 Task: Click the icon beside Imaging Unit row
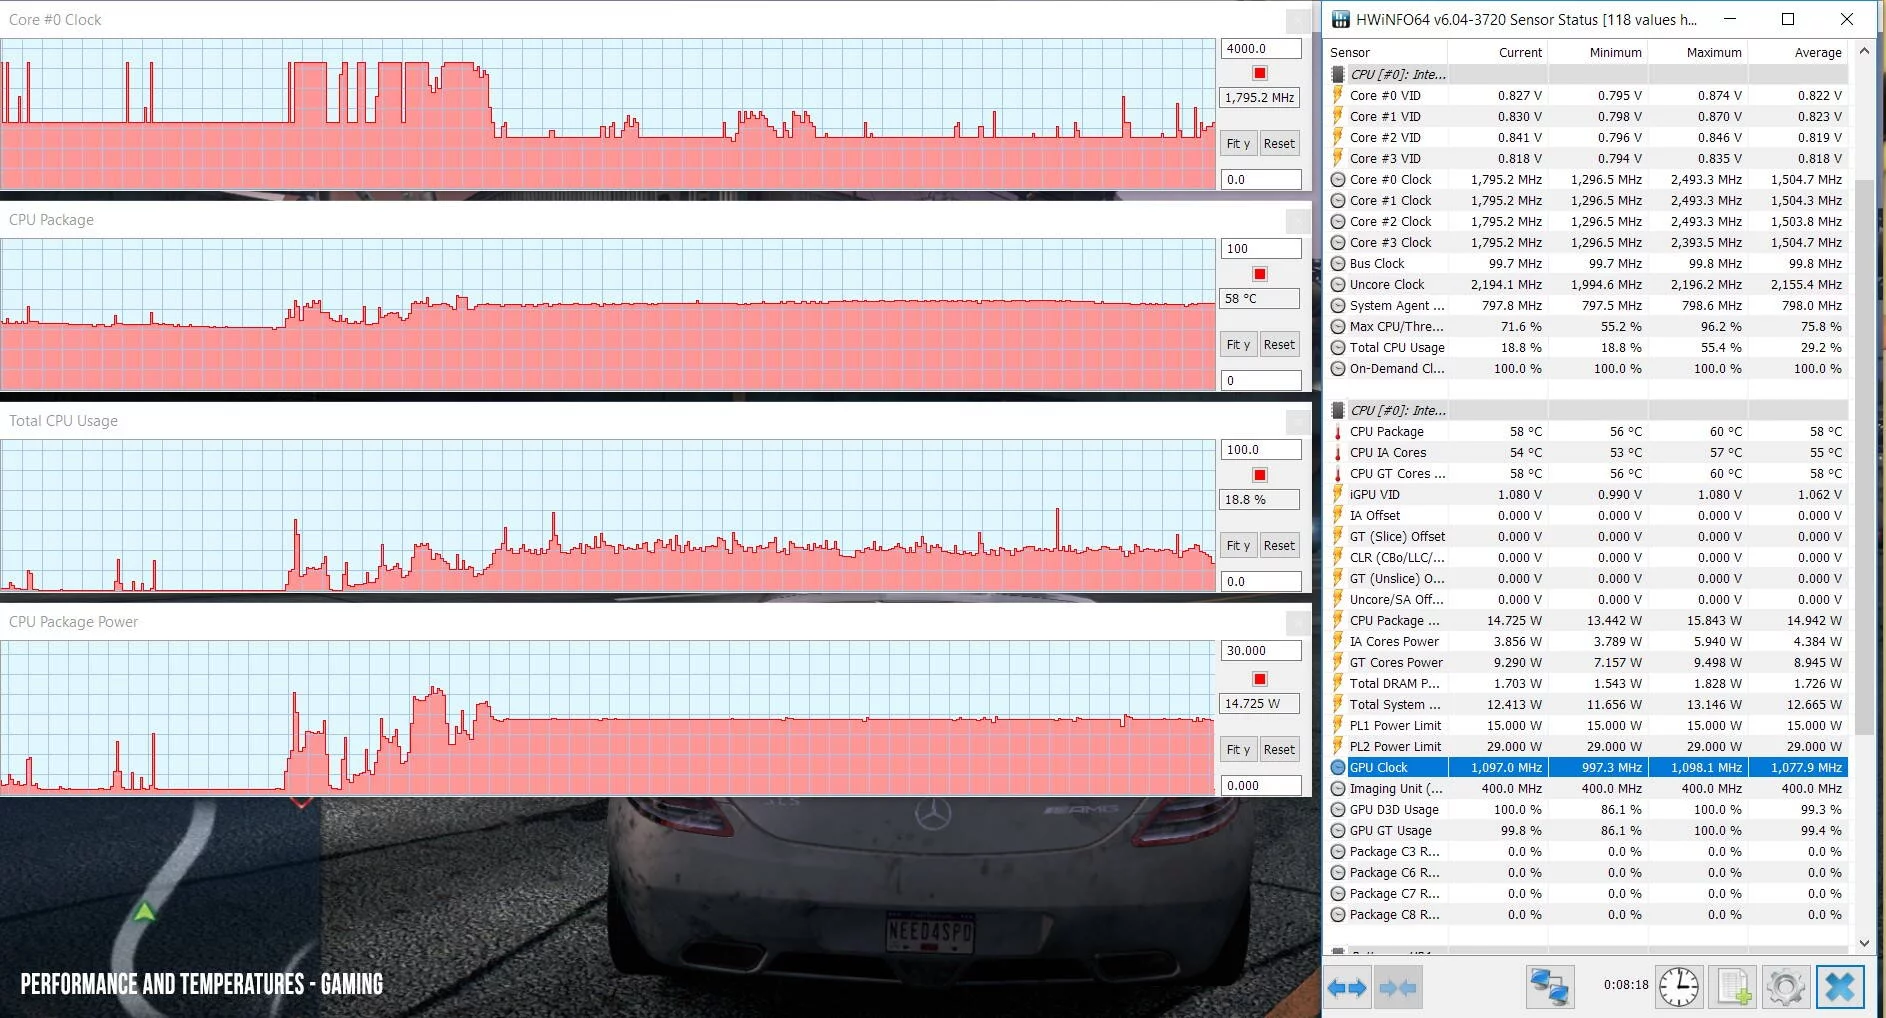[x=1338, y=788]
